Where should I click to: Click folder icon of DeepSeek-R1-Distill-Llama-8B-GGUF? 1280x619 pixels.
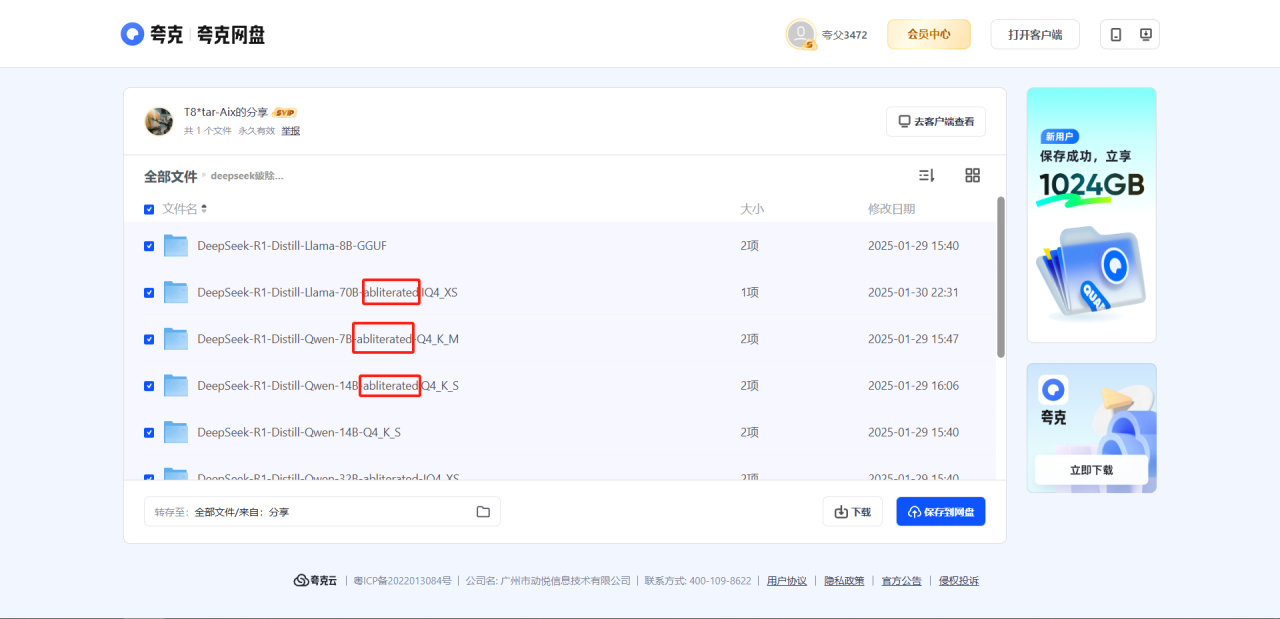(176, 245)
